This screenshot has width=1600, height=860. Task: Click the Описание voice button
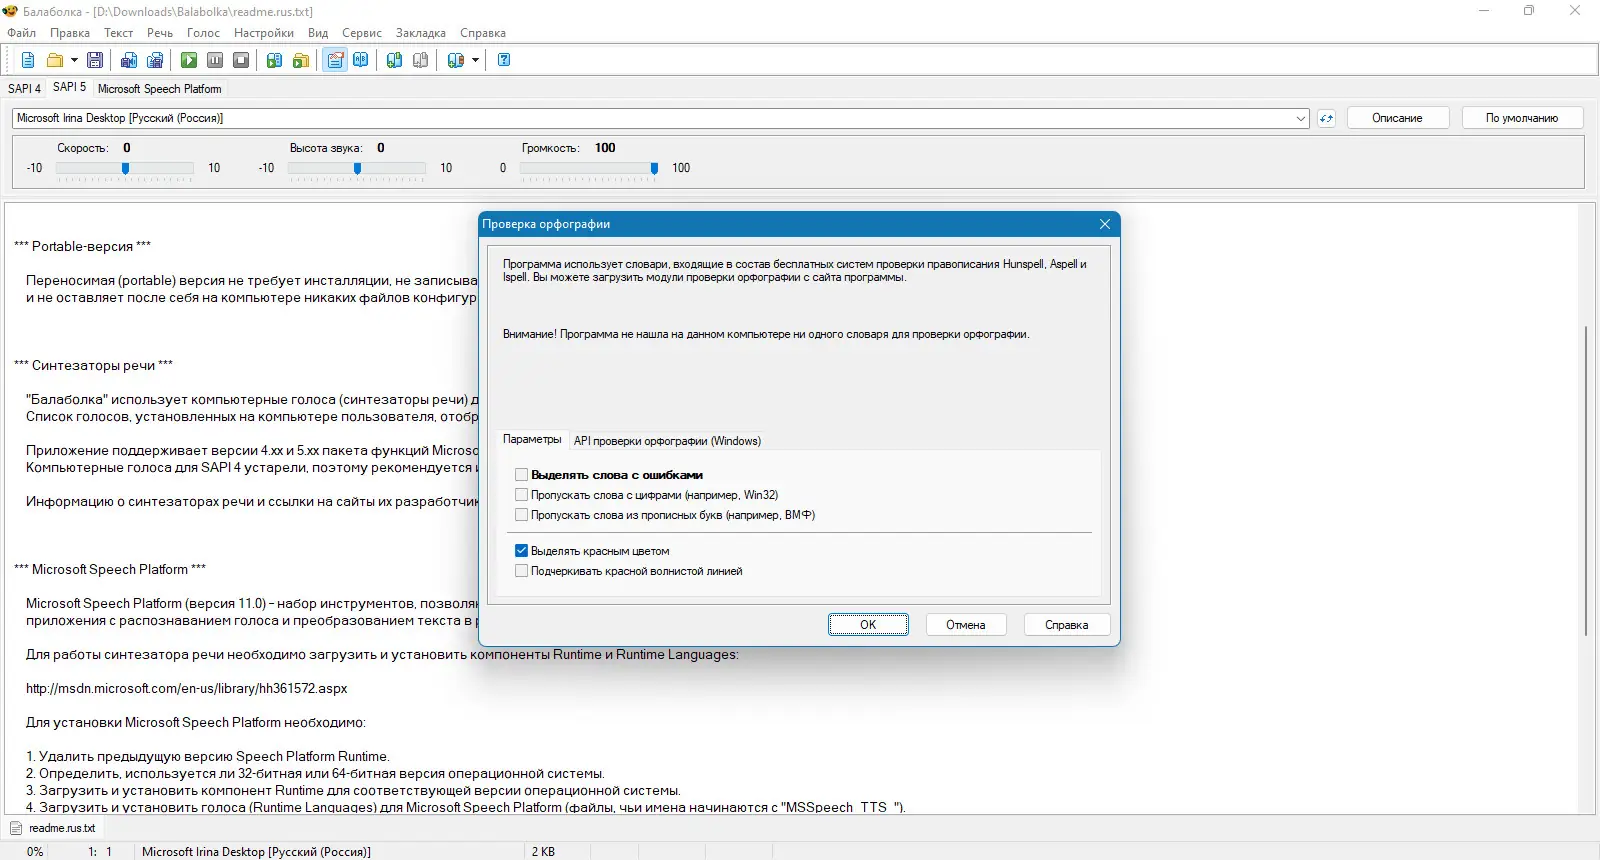1397,118
